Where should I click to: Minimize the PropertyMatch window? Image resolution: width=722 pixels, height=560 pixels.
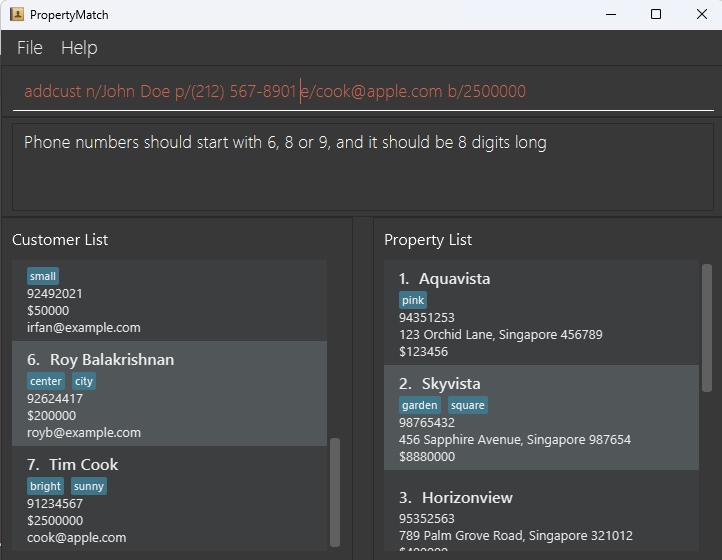tap(611, 15)
